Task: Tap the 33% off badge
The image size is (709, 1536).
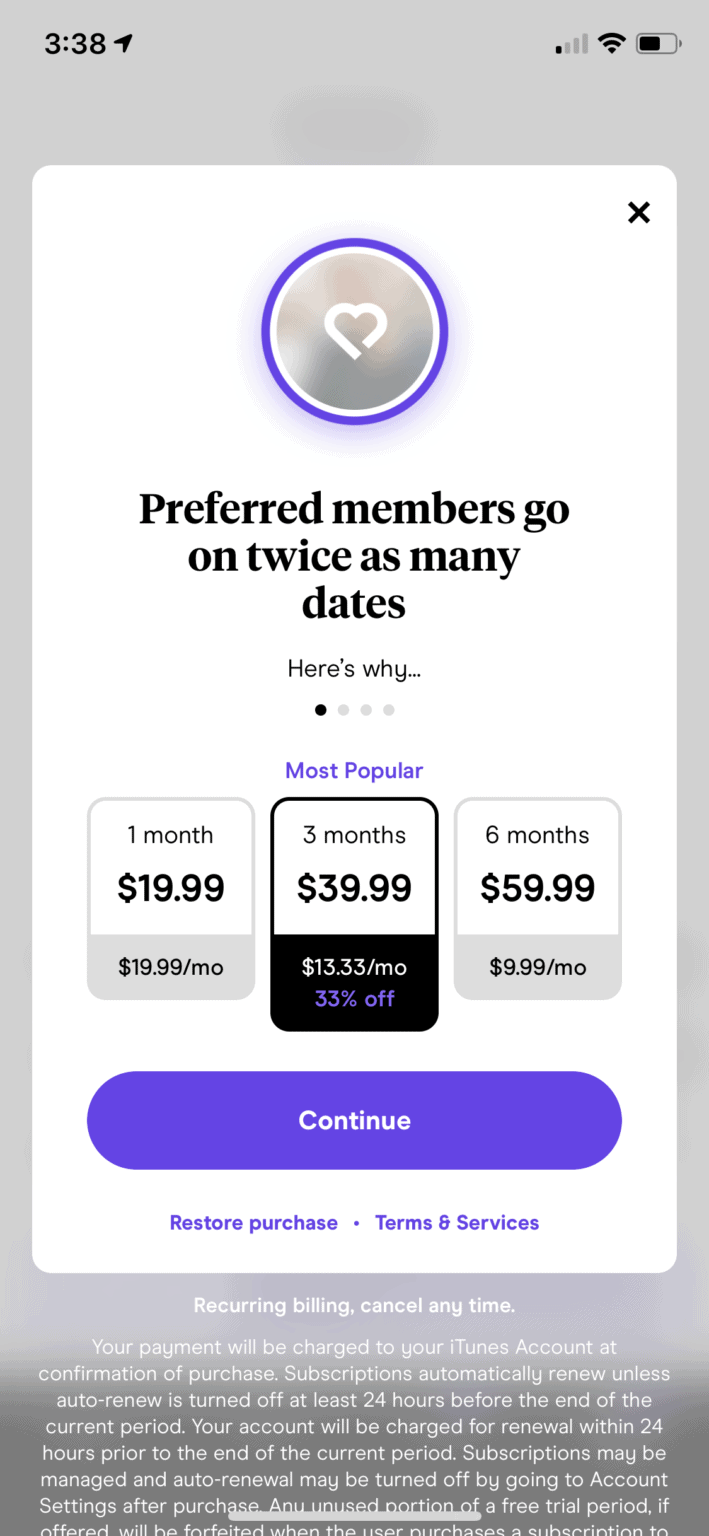Action: tap(354, 997)
